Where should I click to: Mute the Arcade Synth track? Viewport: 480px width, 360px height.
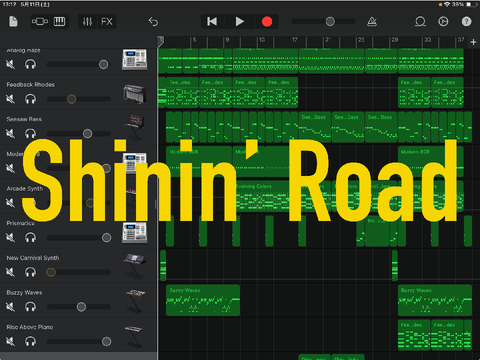pyautogui.click(x=11, y=203)
